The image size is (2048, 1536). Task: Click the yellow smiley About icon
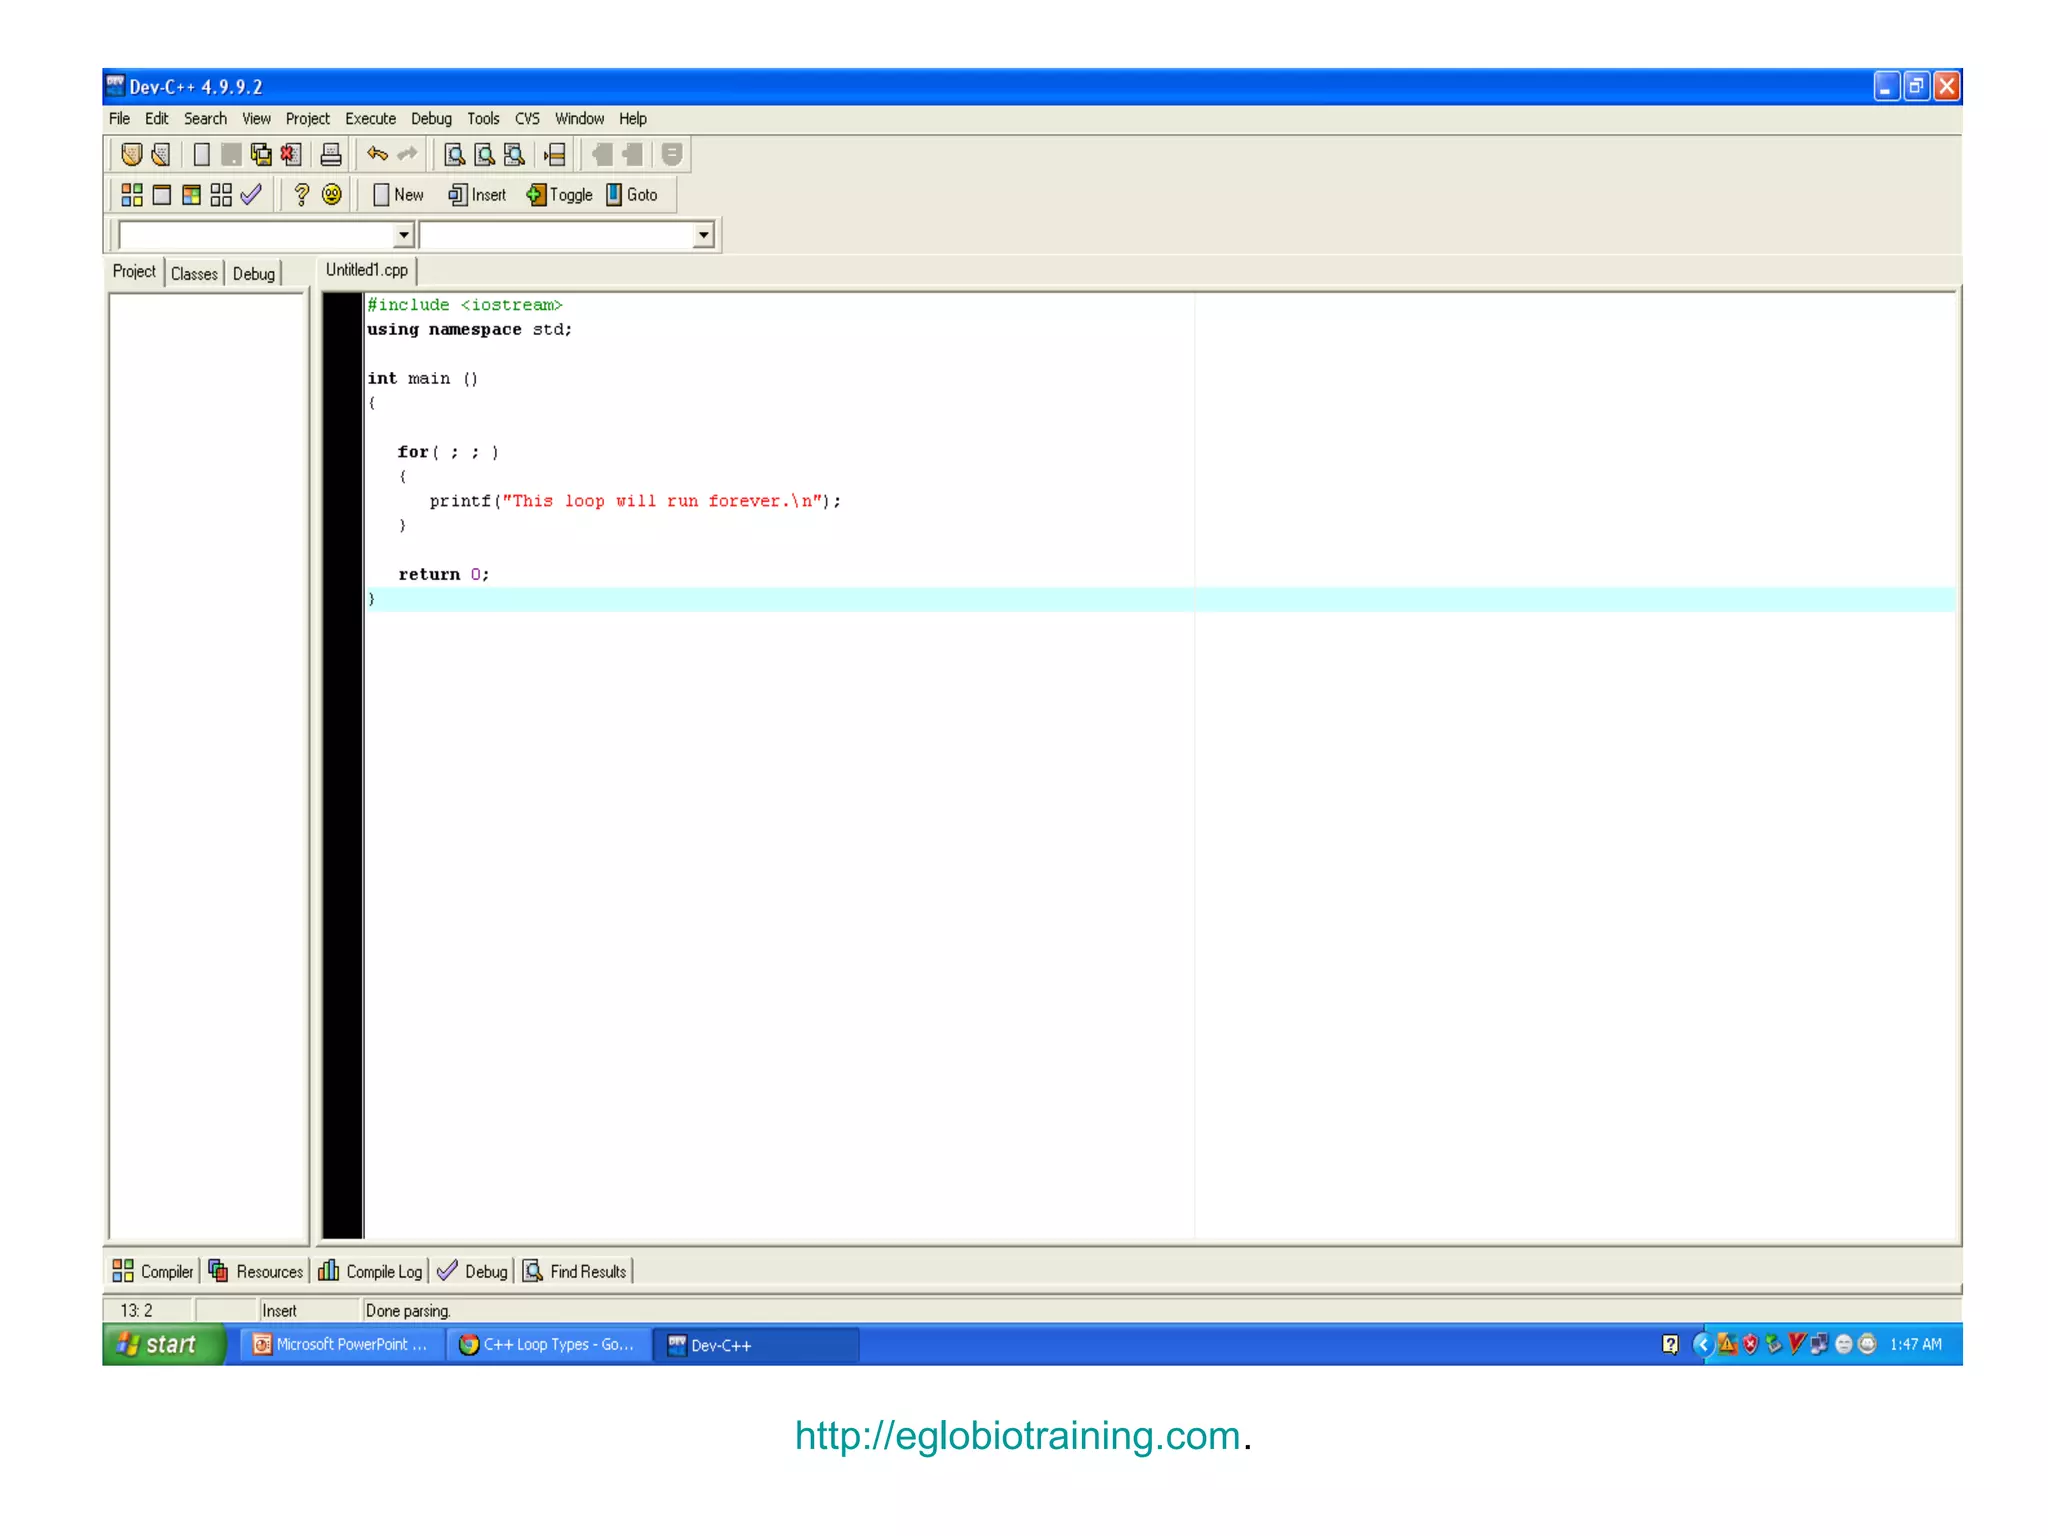tap(332, 195)
